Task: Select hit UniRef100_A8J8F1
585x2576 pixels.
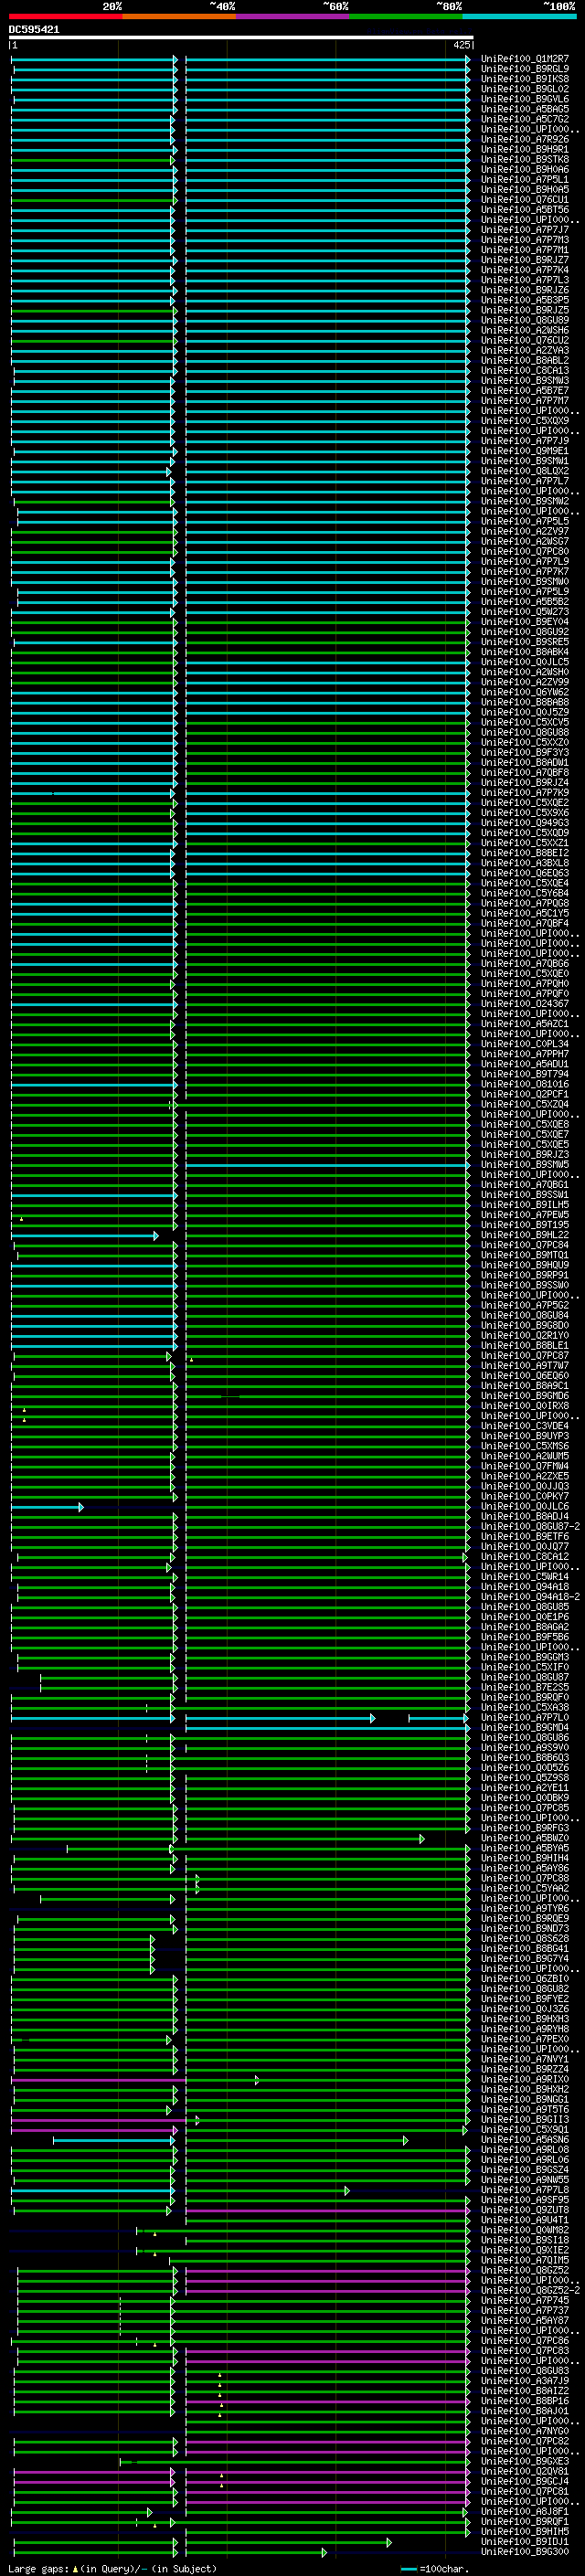Action: pyautogui.click(x=525, y=2511)
